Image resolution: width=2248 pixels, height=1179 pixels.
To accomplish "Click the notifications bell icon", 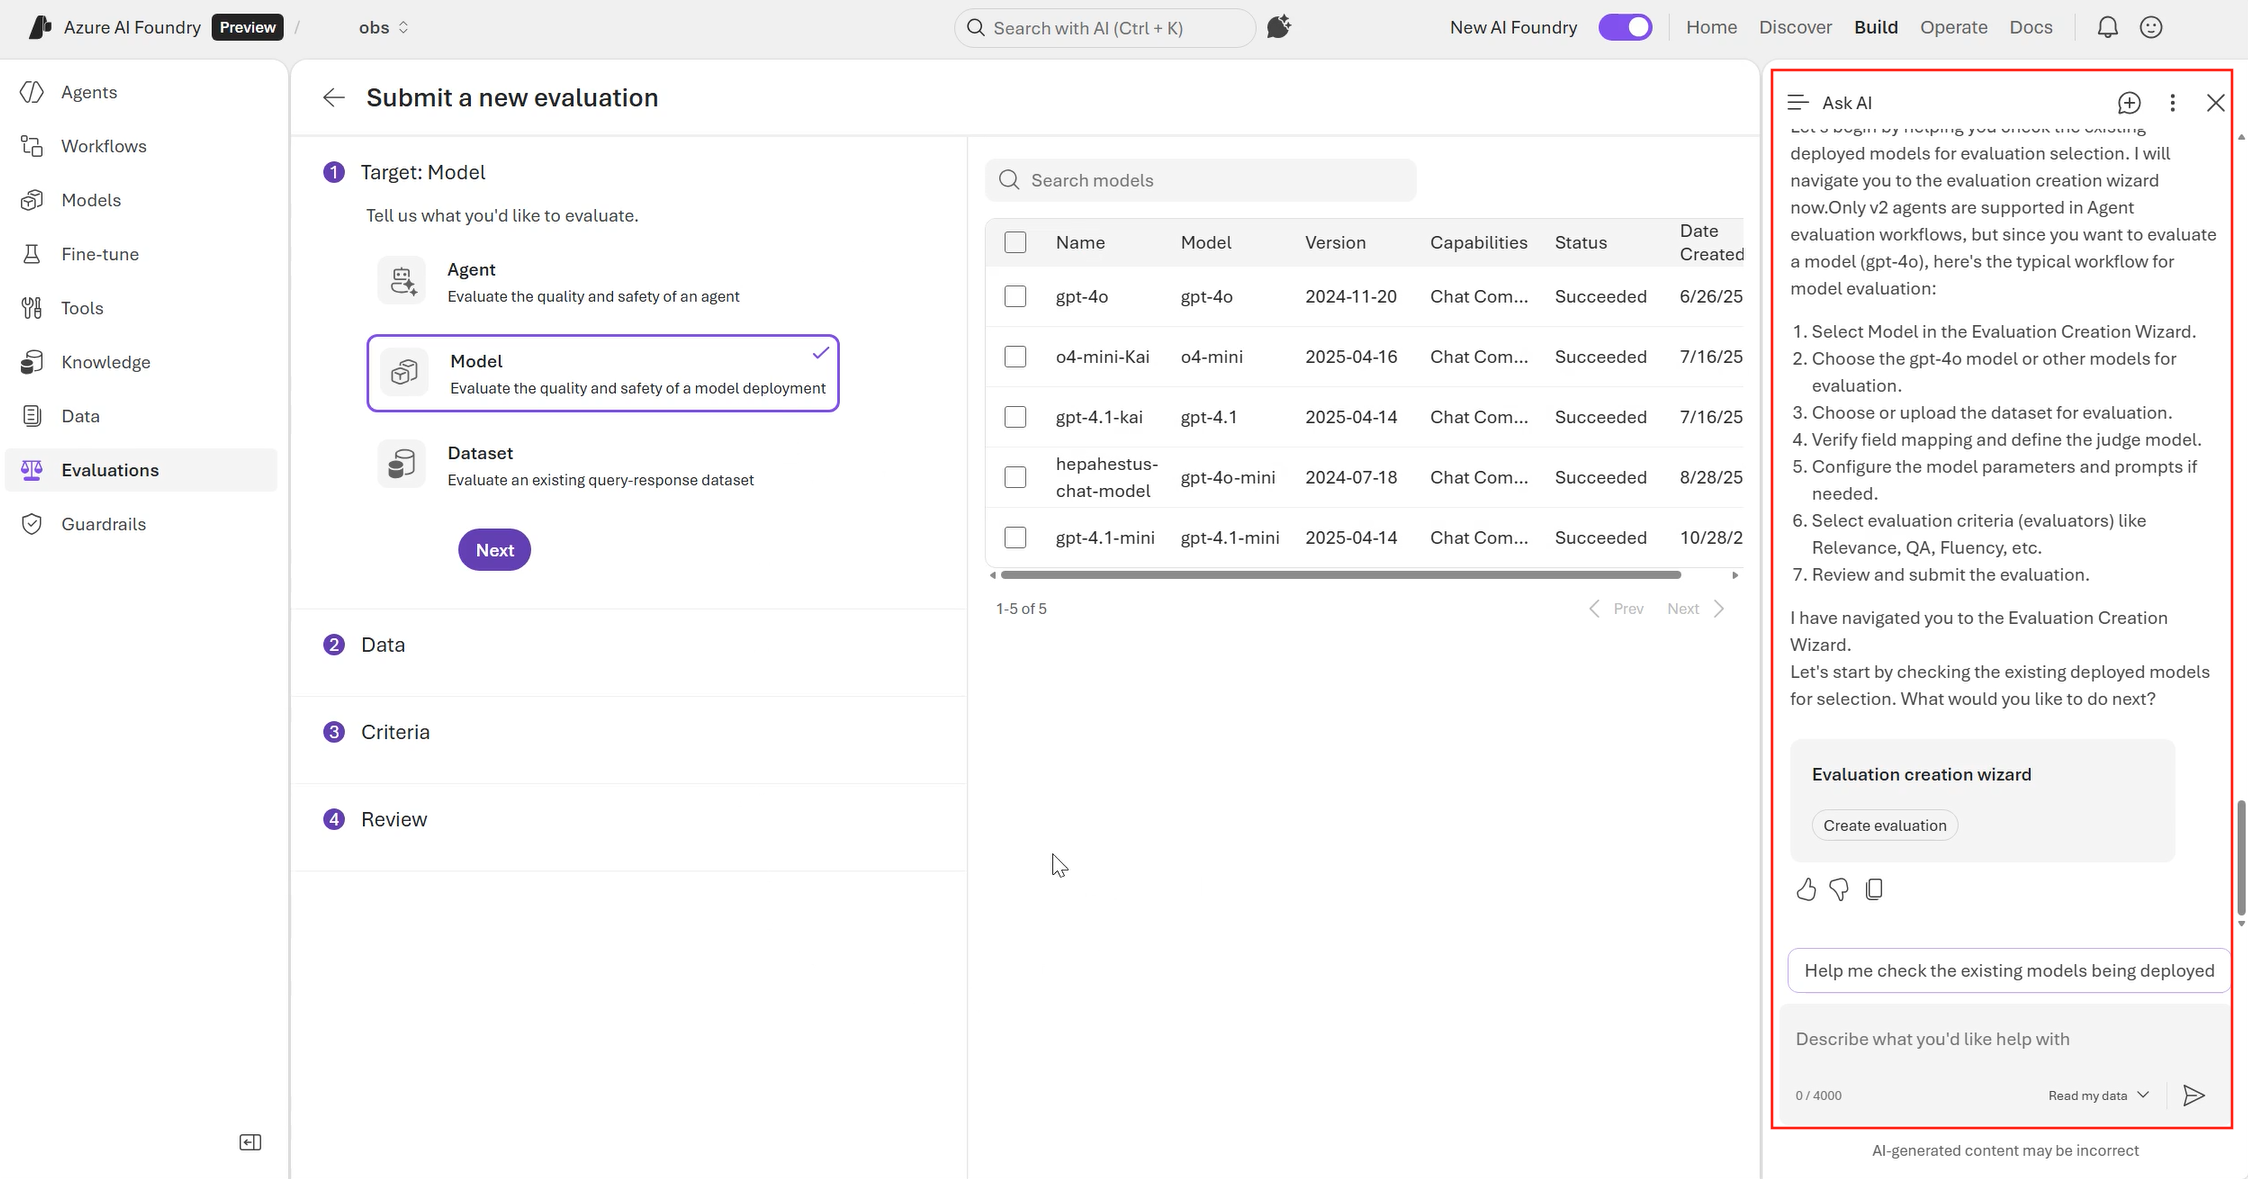I will [2107, 27].
